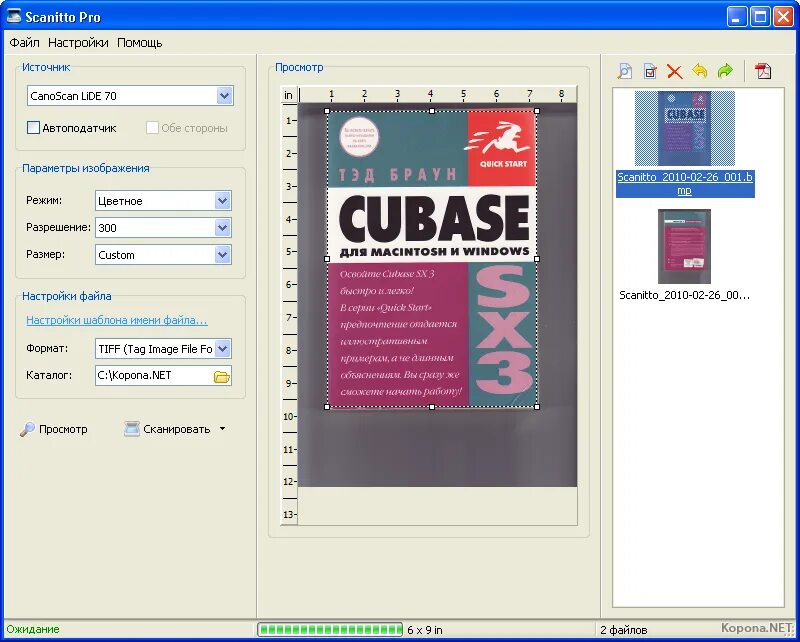
Task: Click the Scanitto Pro title bar icon
Action: 14,16
